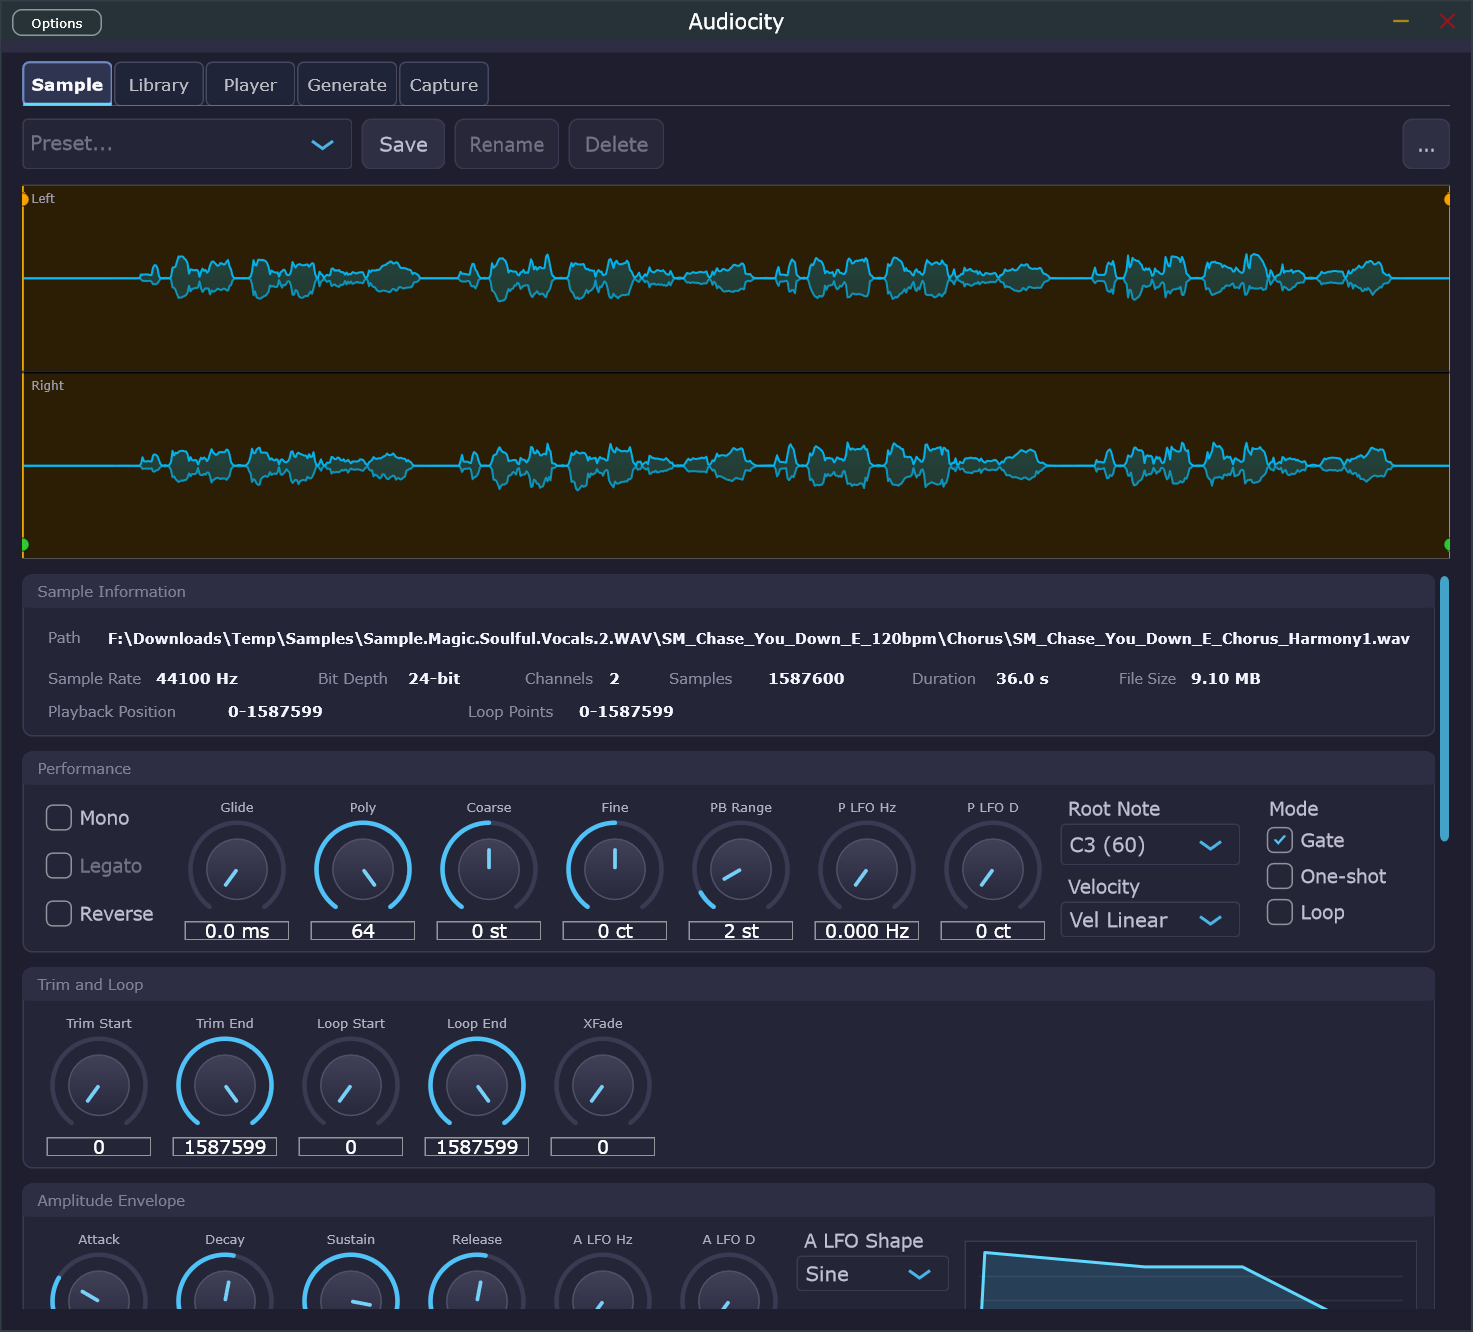Click the sample file path text
The width and height of the screenshot is (1473, 1332).
click(x=759, y=638)
